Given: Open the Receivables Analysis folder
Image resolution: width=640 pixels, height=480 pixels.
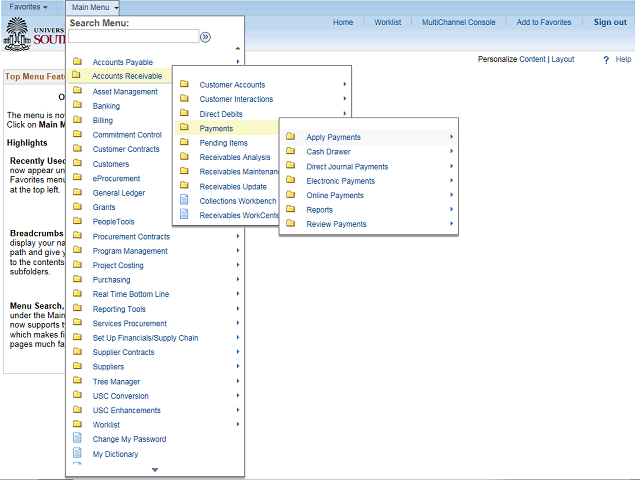Looking at the screenshot, I should 235,157.
